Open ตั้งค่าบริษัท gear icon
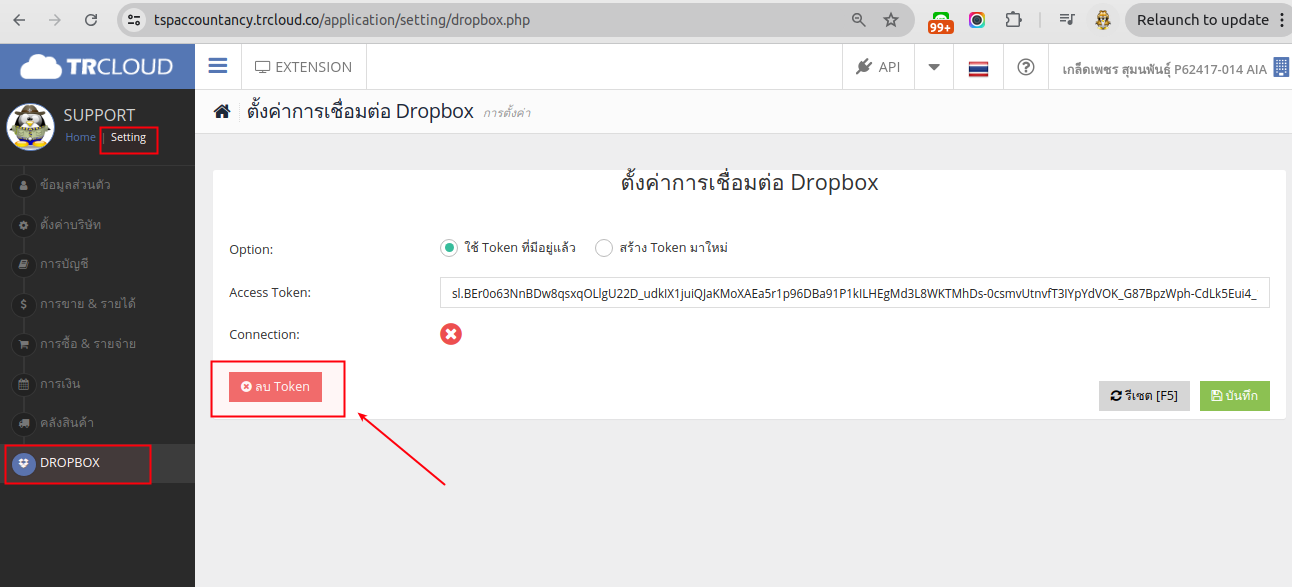This screenshot has height=587, width=1292. coord(24,225)
